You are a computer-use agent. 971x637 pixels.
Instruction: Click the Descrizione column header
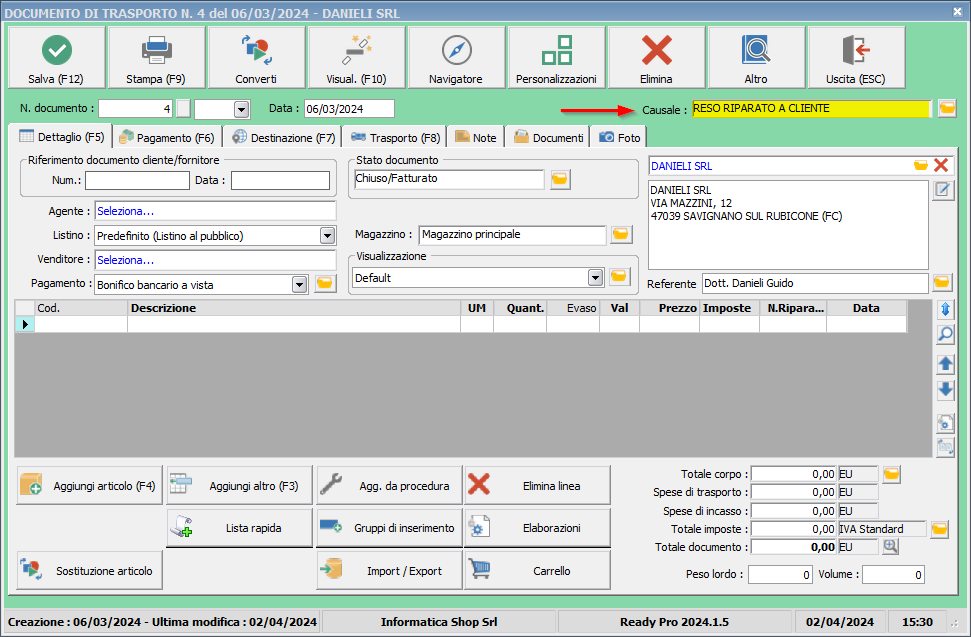click(294, 308)
